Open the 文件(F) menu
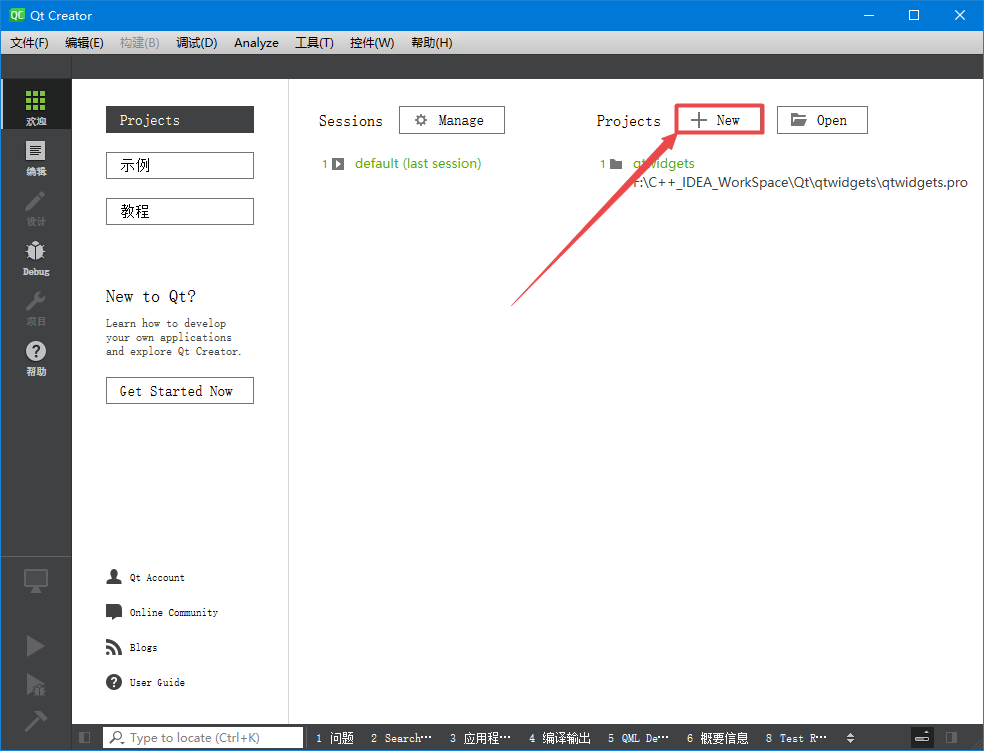 (x=29, y=43)
